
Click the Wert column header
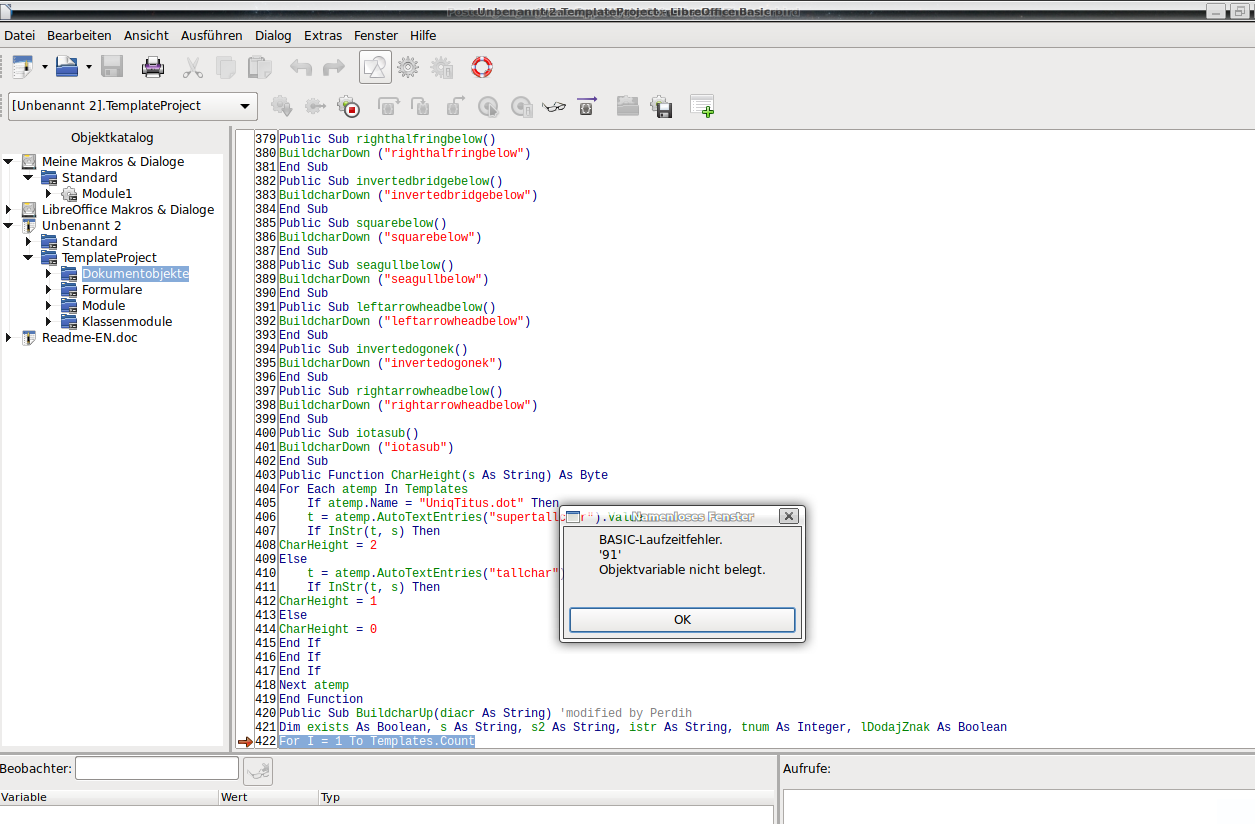[268, 797]
